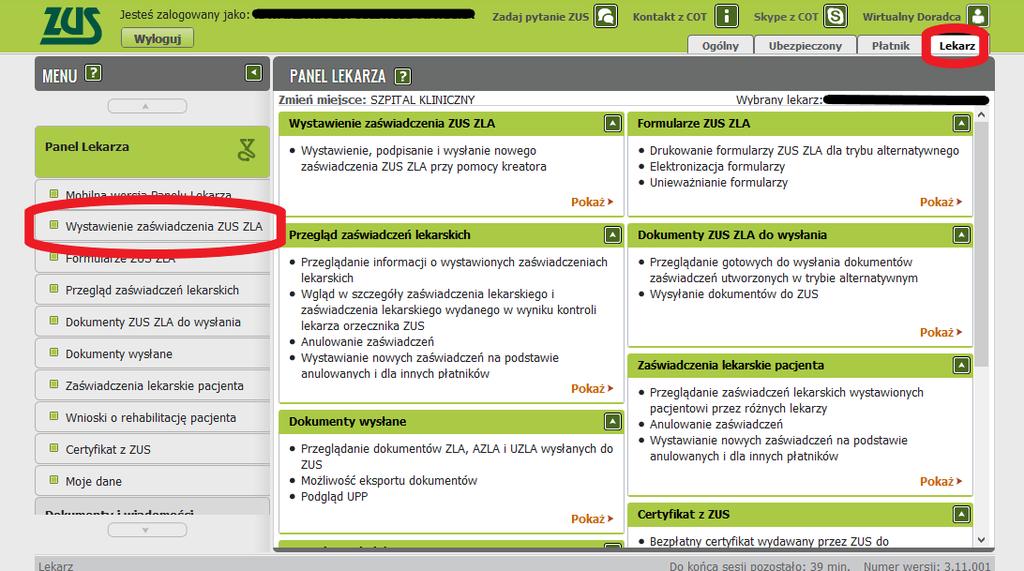Click the Kontakt z COT text link
This screenshot has height=571, width=1024.
point(669,17)
